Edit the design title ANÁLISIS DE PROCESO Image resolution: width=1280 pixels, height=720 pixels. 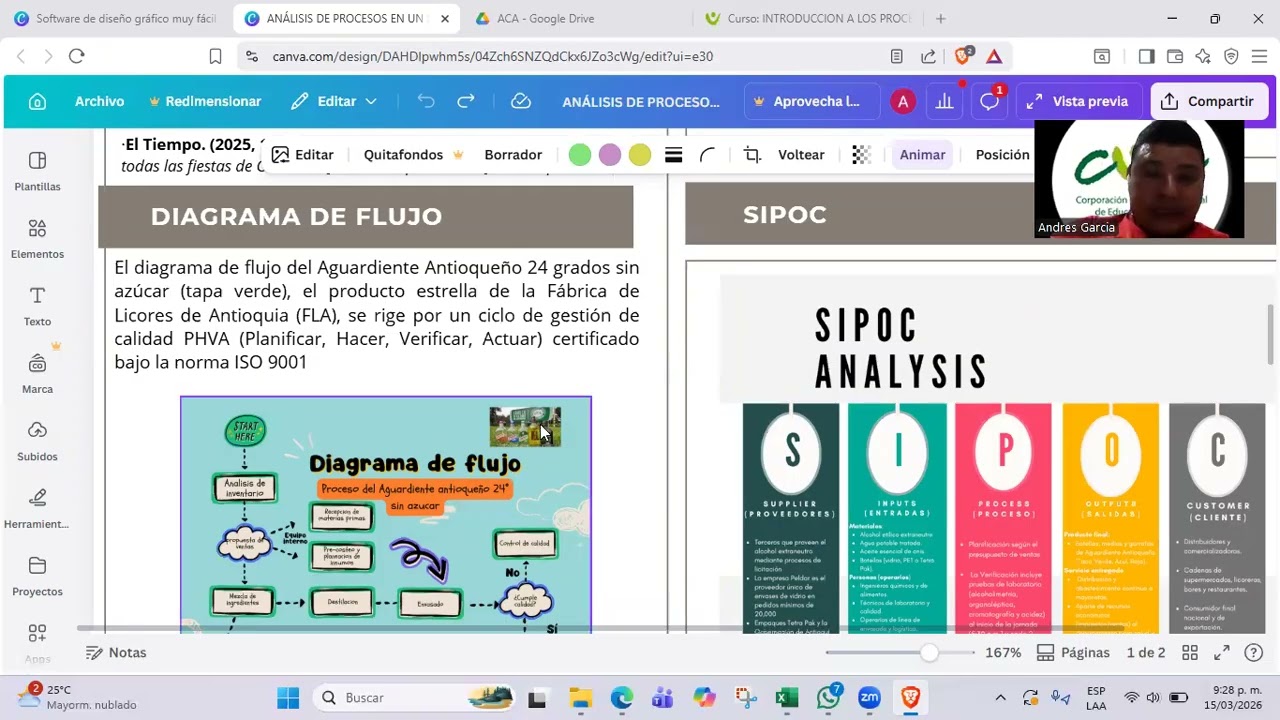coord(641,101)
